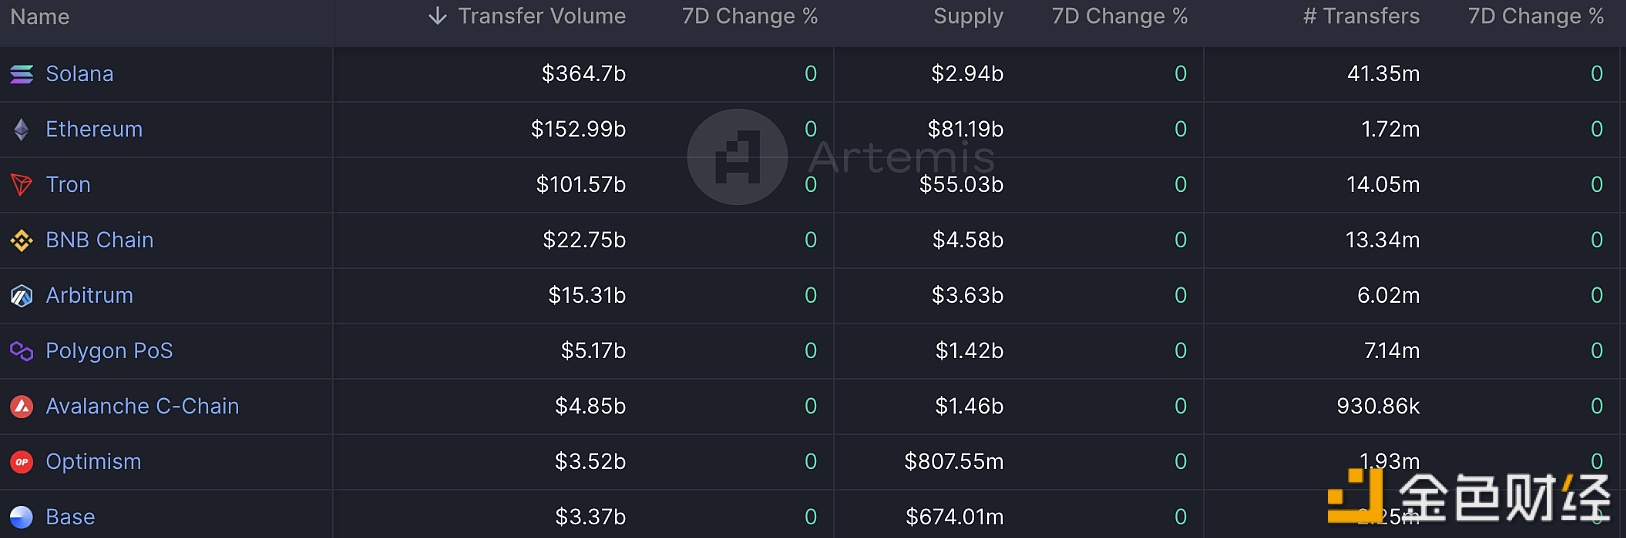This screenshot has width=1626, height=538.
Task: Click the Artemis watermark logo
Action: (738, 157)
